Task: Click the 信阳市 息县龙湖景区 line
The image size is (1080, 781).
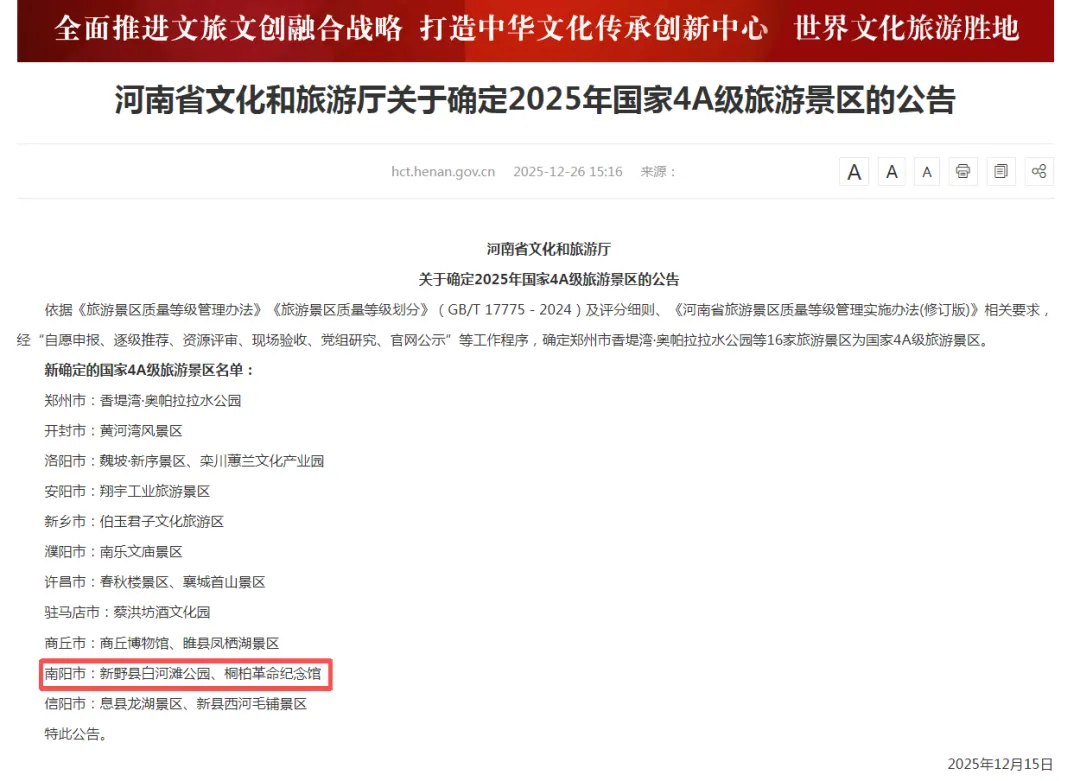Action: pos(176,704)
